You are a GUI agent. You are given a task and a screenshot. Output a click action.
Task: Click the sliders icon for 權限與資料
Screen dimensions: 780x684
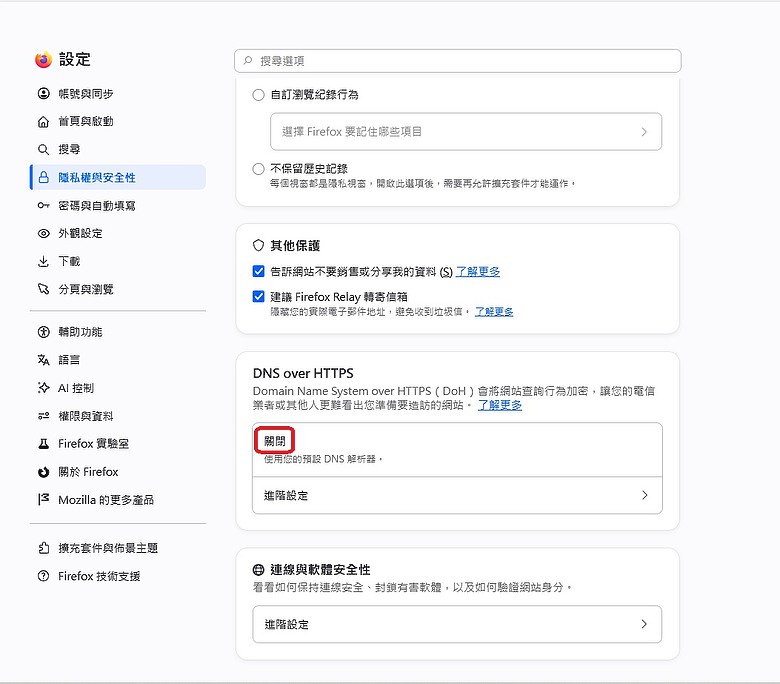pos(44,416)
